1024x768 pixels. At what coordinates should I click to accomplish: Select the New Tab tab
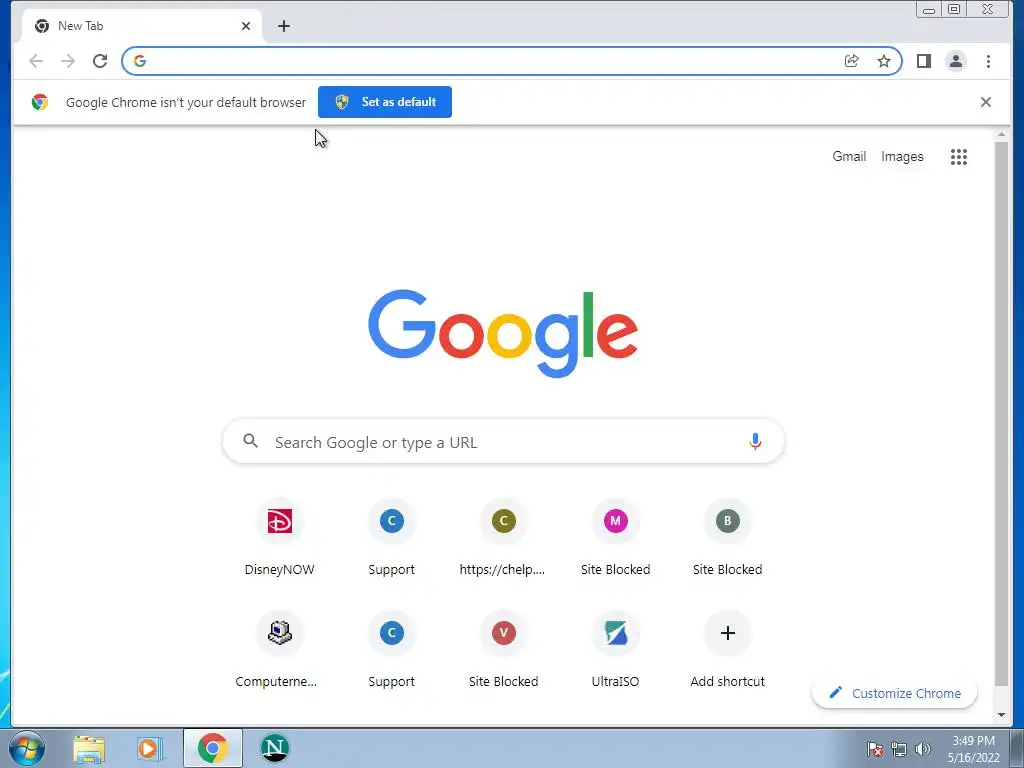click(140, 26)
